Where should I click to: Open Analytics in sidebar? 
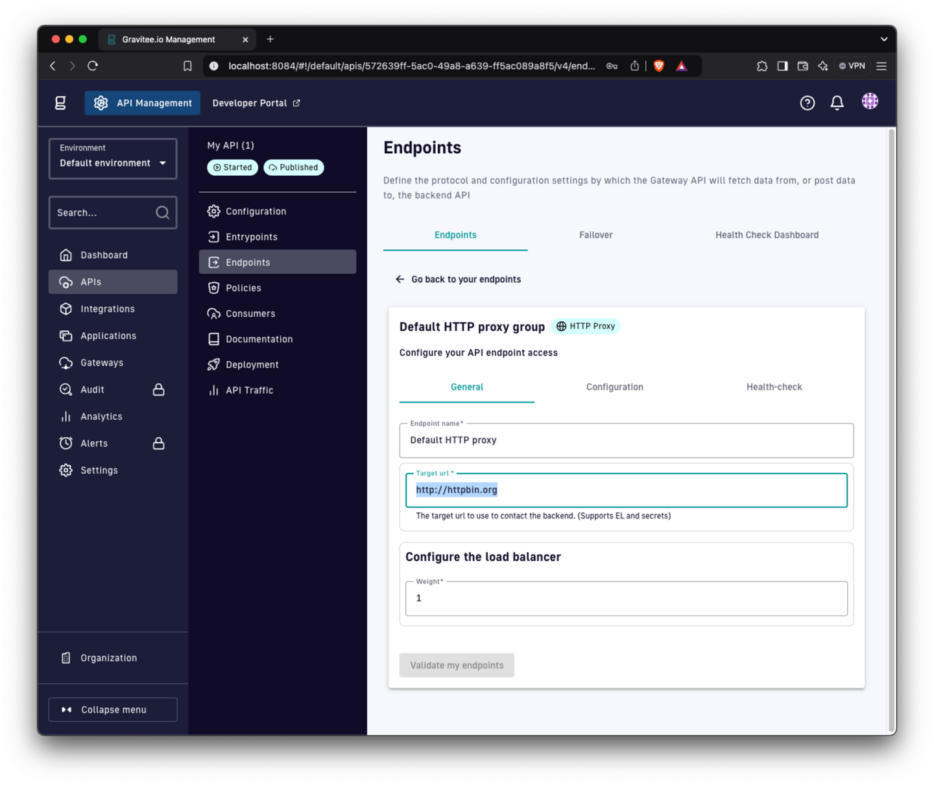click(x=113, y=416)
